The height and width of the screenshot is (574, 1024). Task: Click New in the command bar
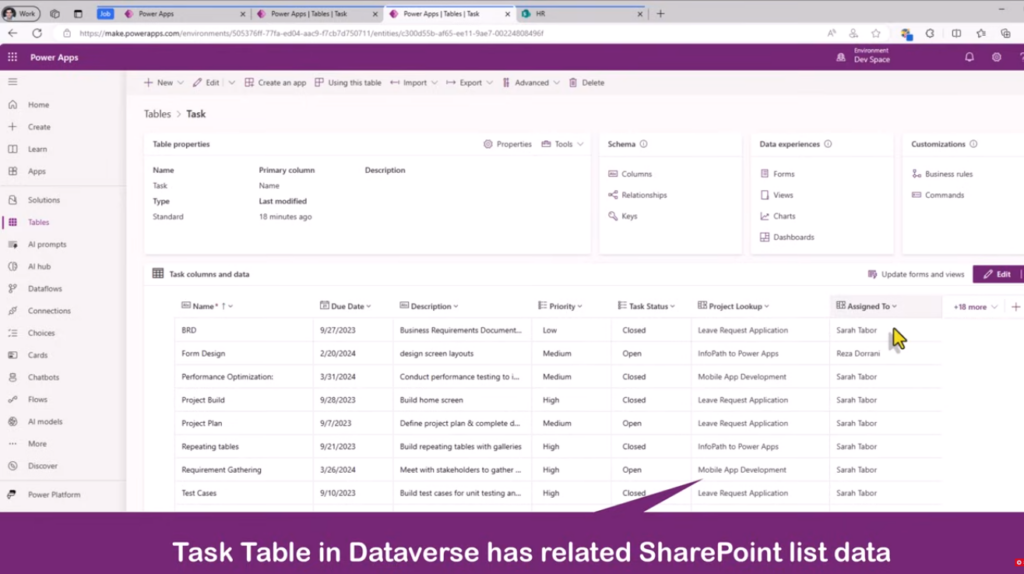pos(159,83)
